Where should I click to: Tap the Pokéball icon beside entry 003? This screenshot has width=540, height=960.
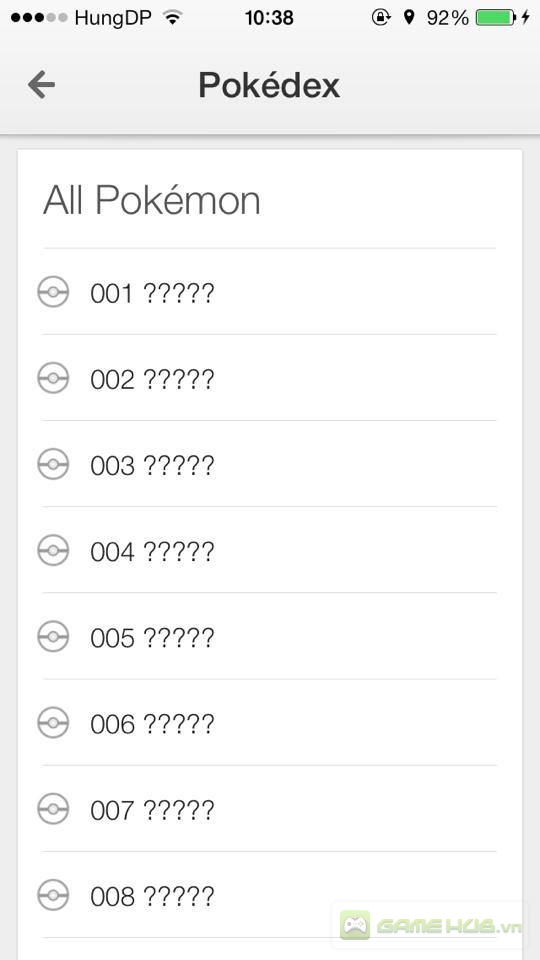pos(53,464)
